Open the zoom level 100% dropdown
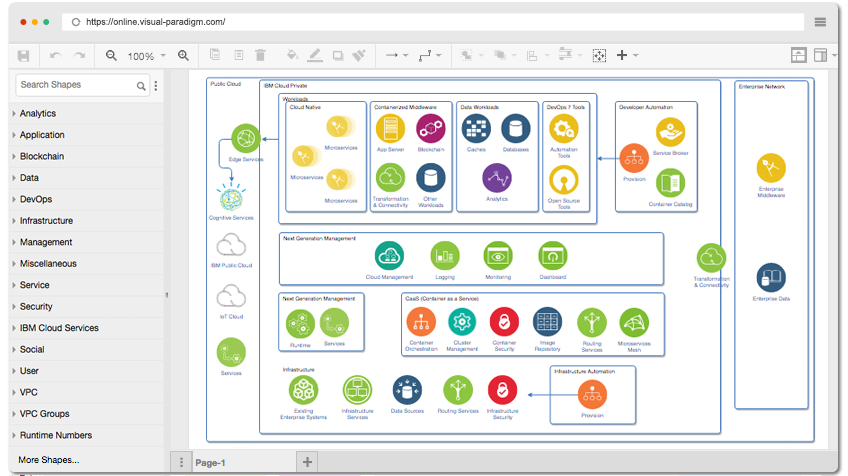Image resolution: width=848 pixels, height=476 pixels. point(146,56)
